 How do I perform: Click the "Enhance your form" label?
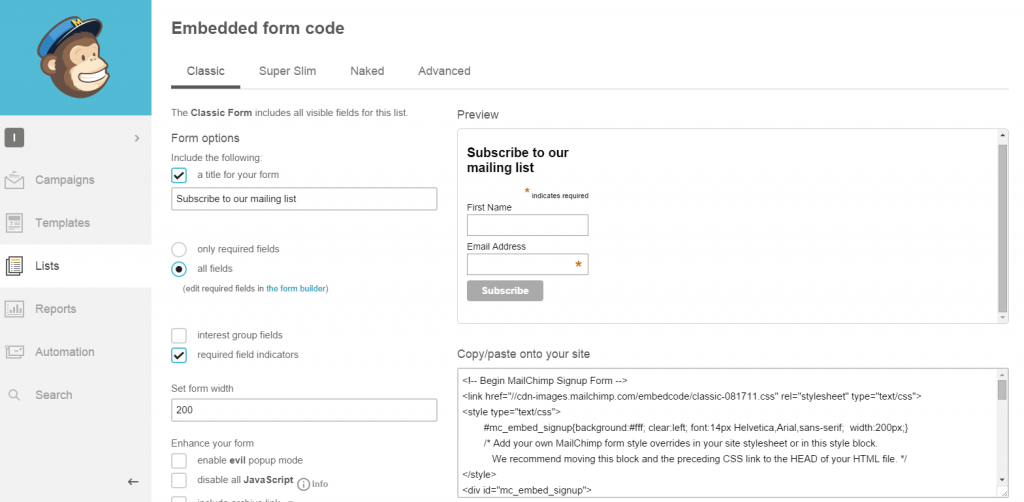click(x=212, y=443)
